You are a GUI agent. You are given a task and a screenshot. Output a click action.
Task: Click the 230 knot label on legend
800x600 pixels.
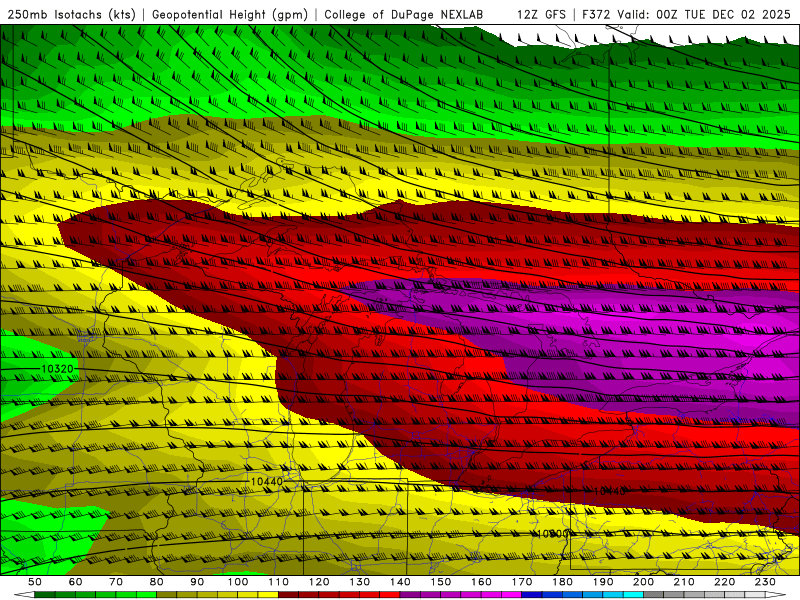tap(765, 582)
